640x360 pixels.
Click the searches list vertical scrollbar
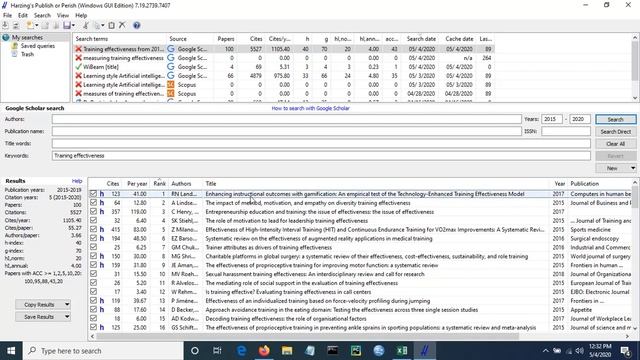635,61
